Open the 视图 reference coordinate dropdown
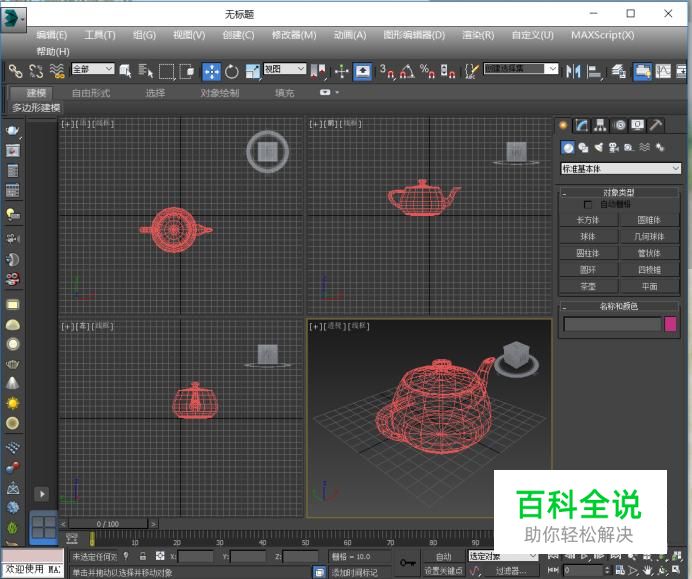This screenshot has height=579, width=692. (x=285, y=69)
